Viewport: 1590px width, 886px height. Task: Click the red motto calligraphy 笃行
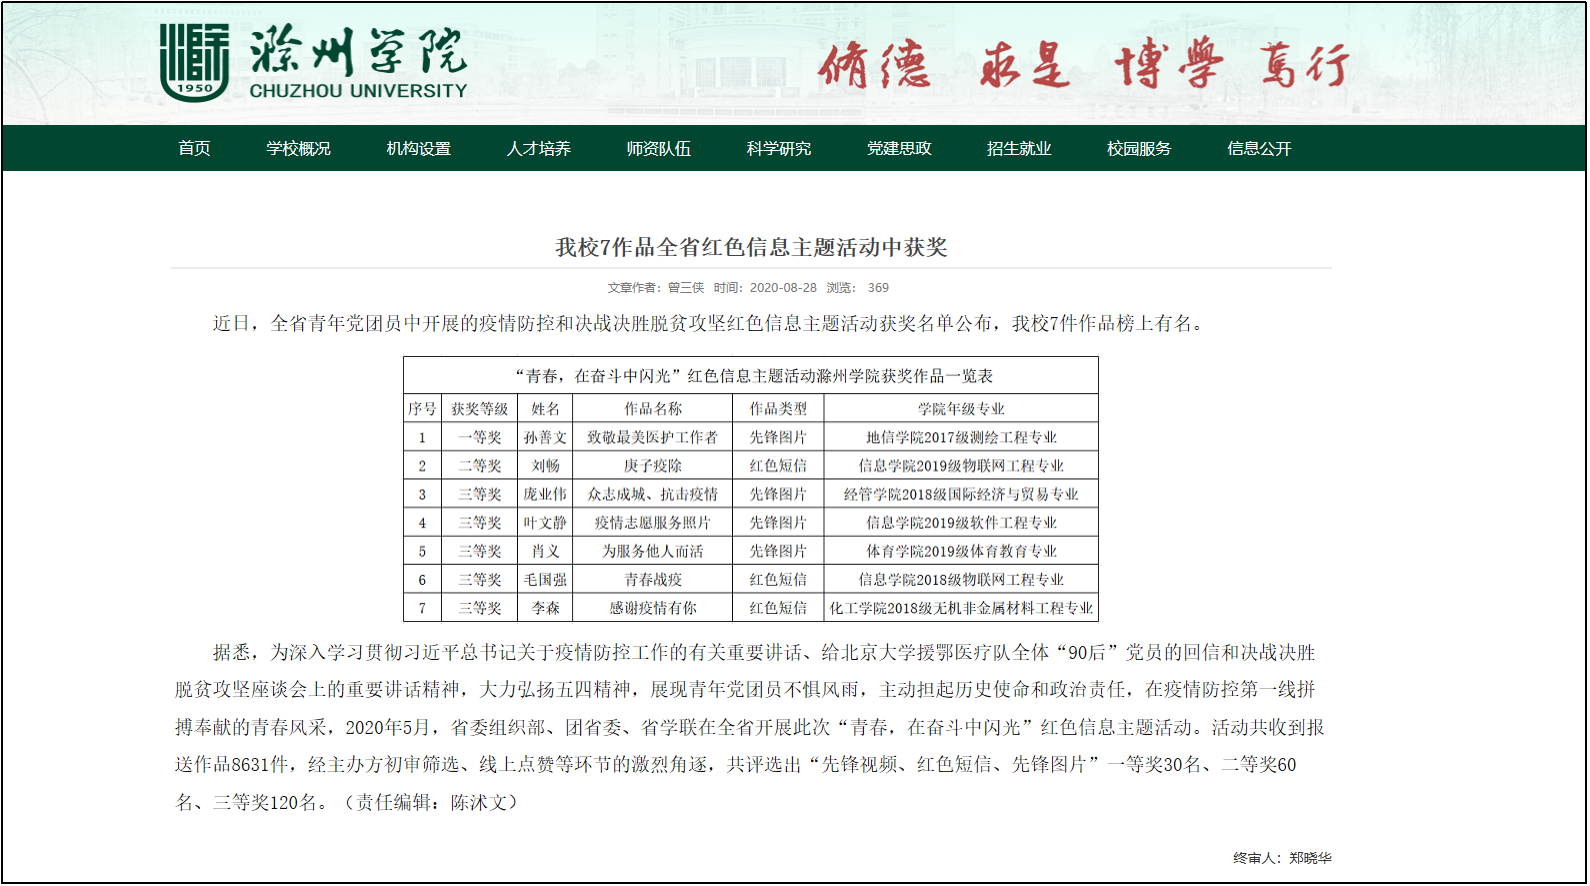tap(1303, 65)
